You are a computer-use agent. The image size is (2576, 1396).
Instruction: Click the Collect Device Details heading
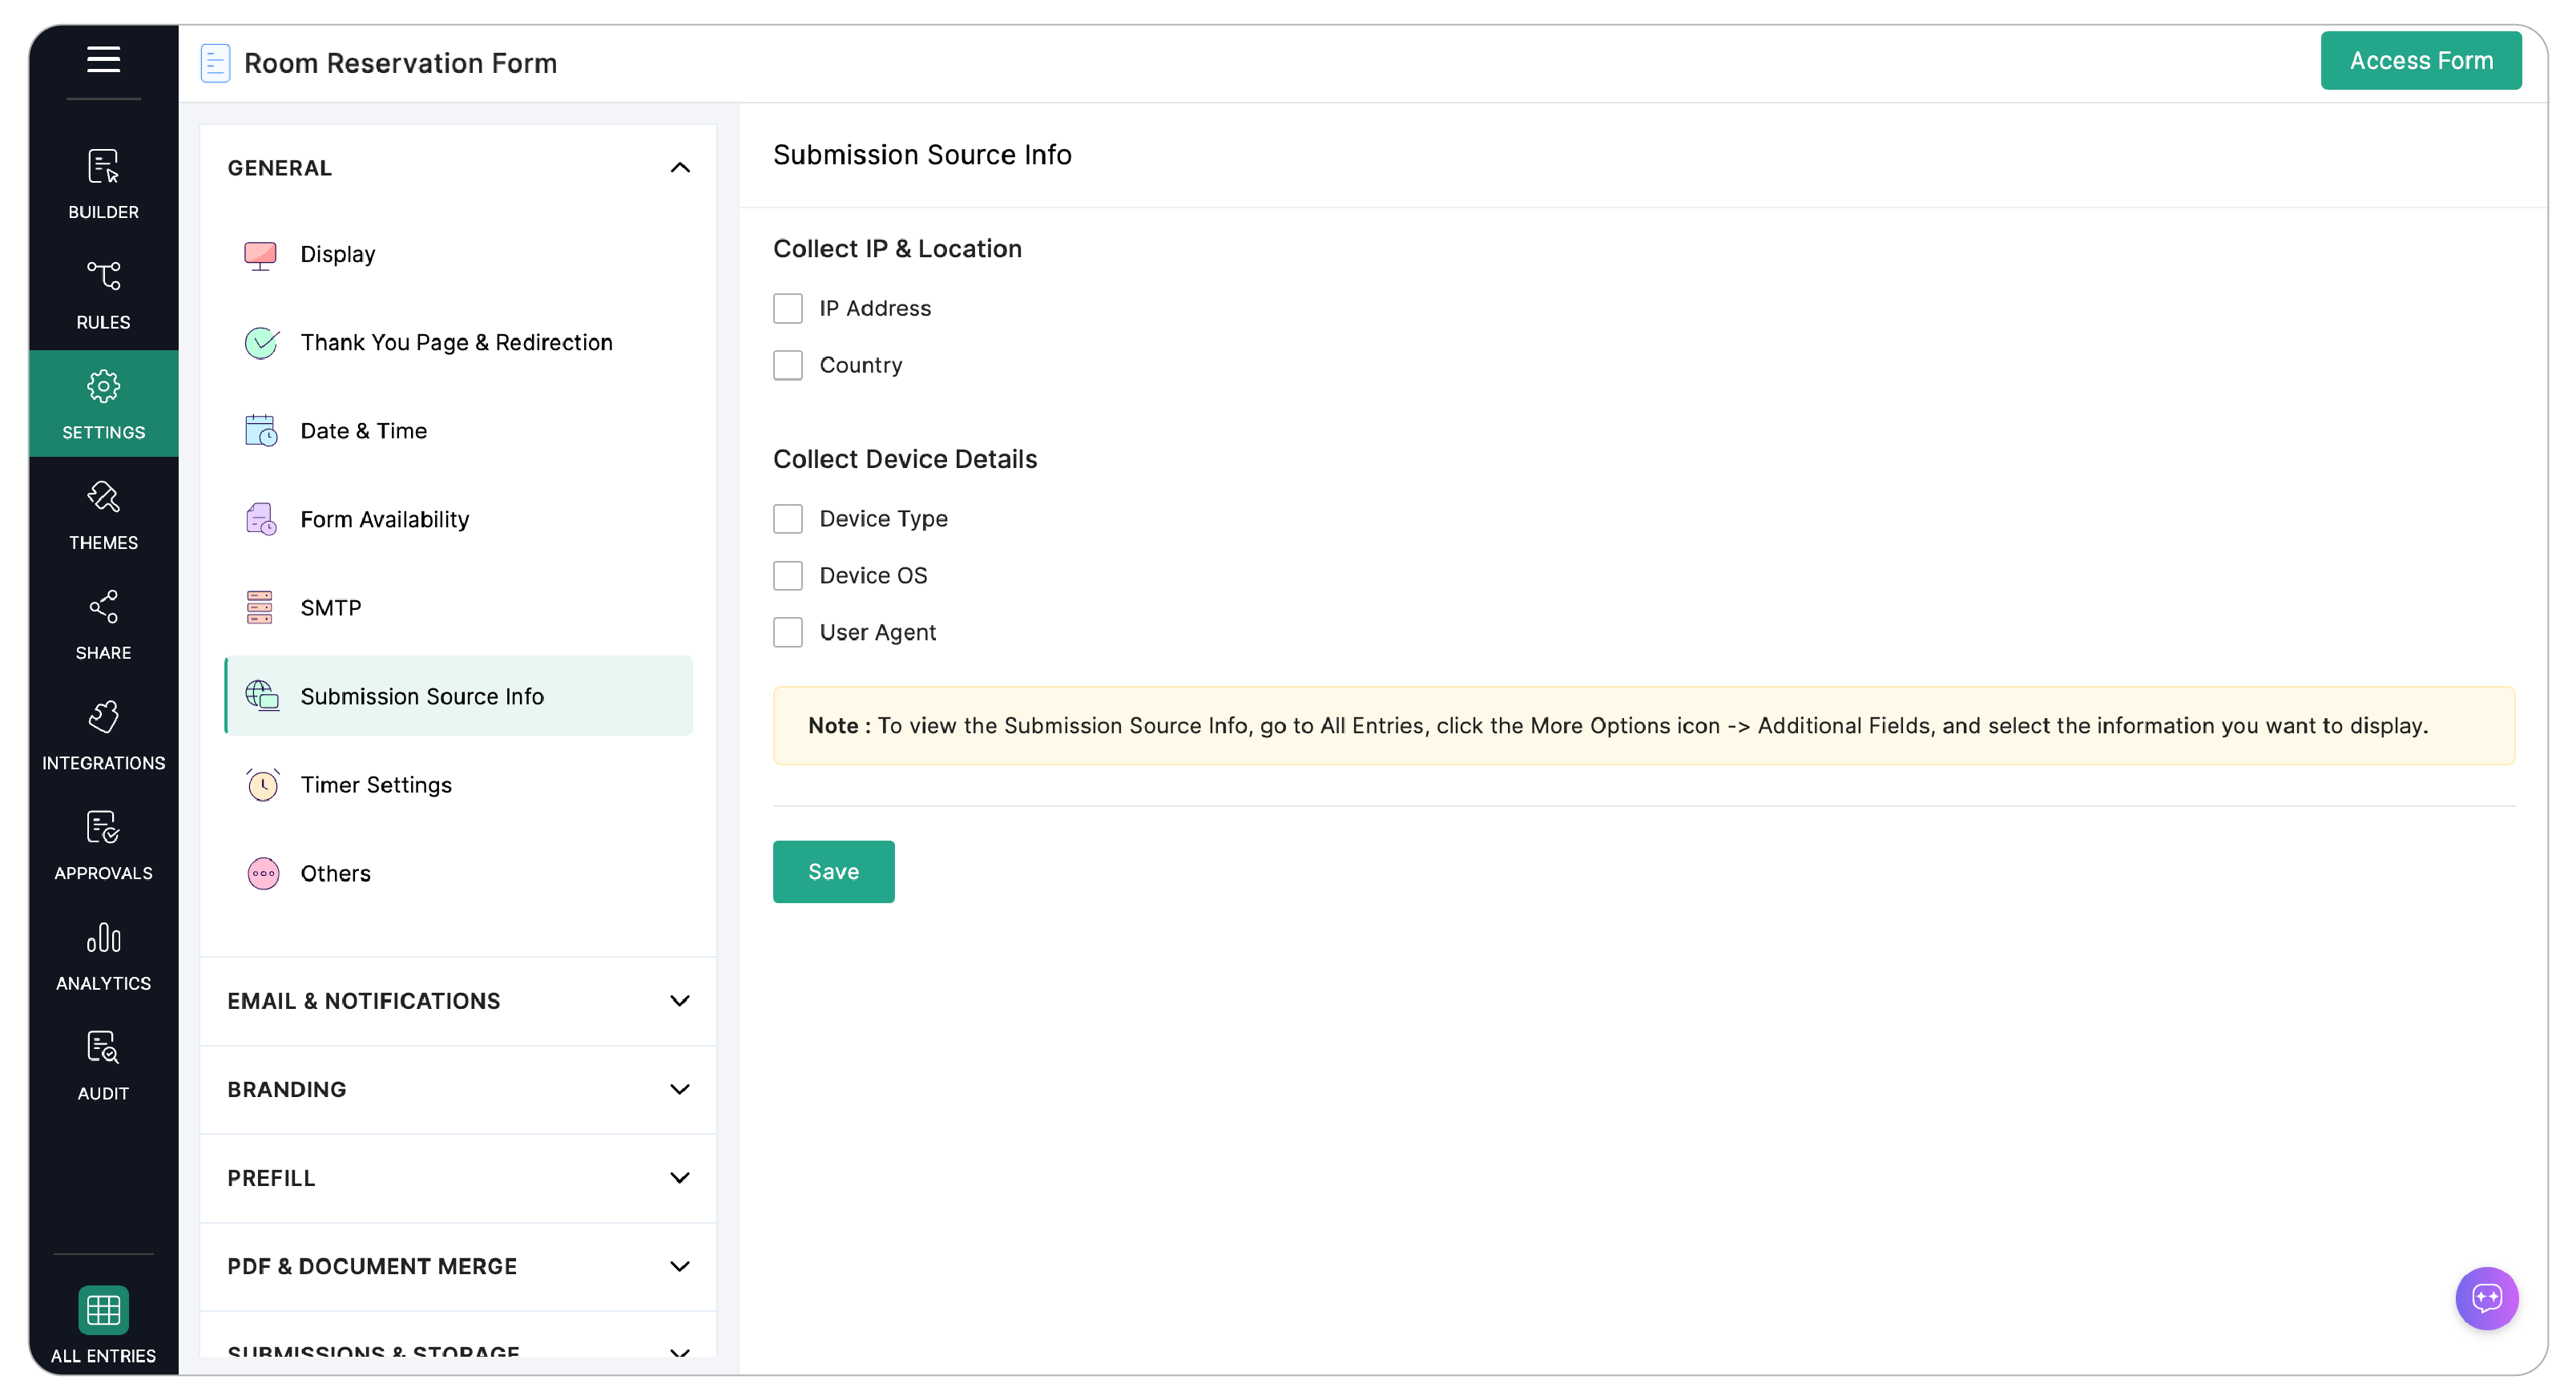tap(905, 459)
